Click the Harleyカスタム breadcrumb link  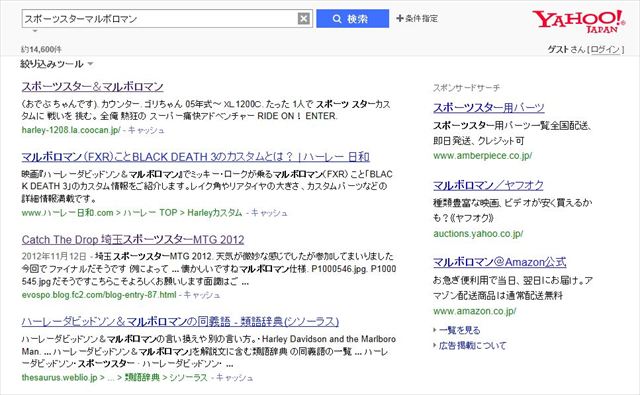[215, 213]
